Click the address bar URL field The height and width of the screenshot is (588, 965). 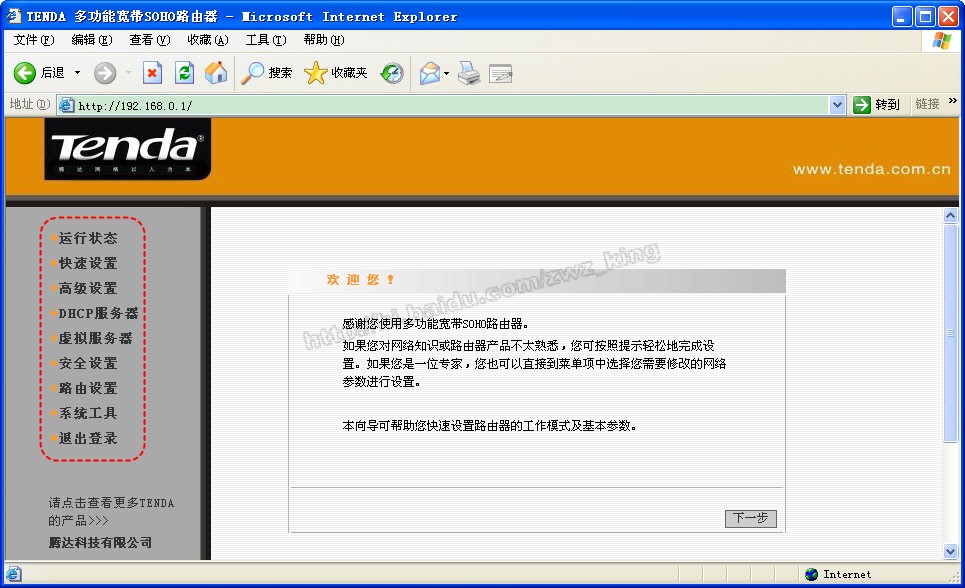tap(450, 105)
